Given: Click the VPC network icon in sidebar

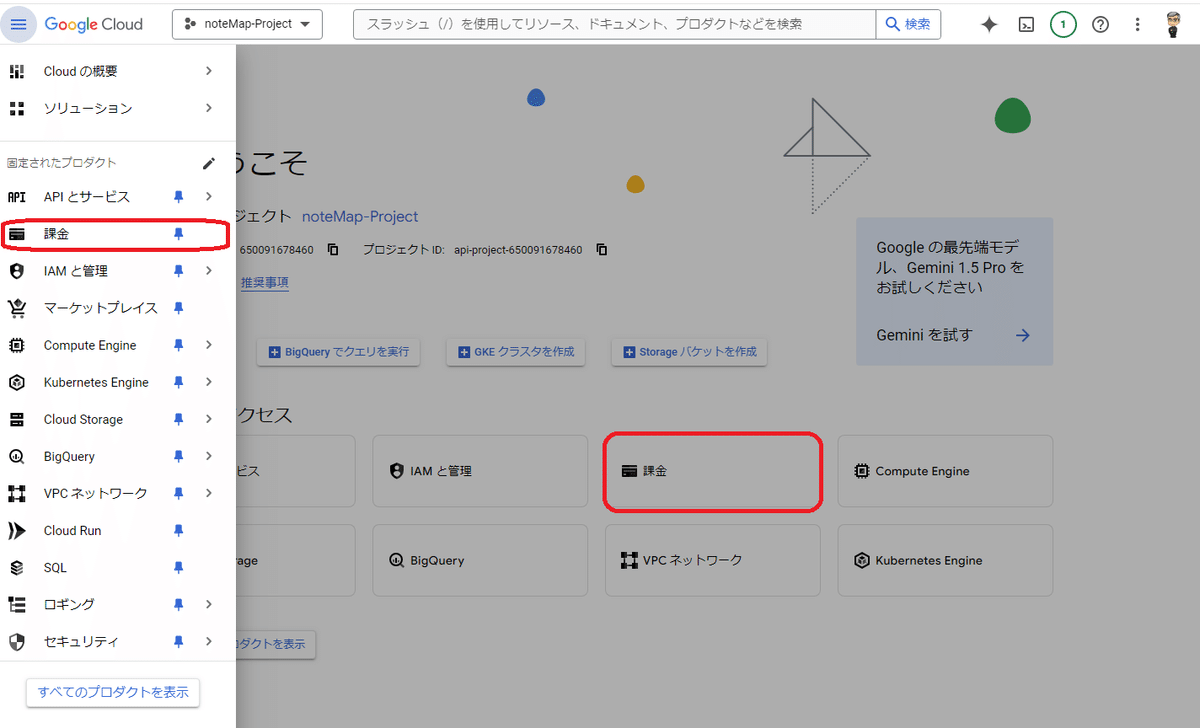Looking at the screenshot, I should (x=16, y=493).
